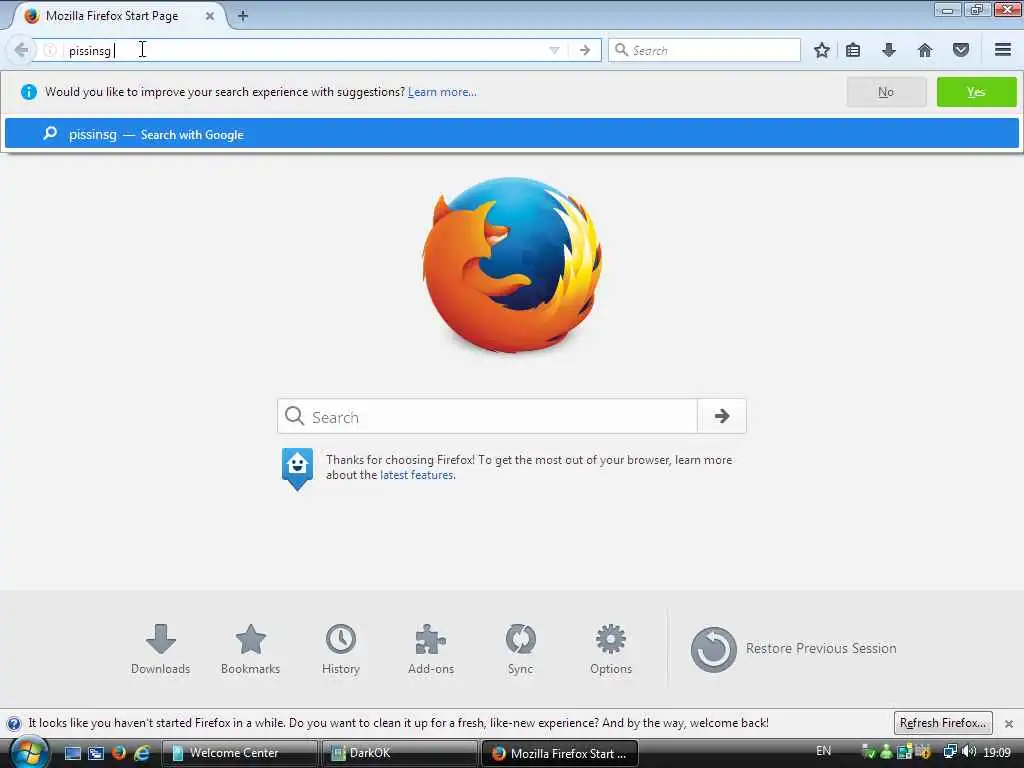
Task: Click Yes to enable search suggestions
Action: tap(976, 92)
